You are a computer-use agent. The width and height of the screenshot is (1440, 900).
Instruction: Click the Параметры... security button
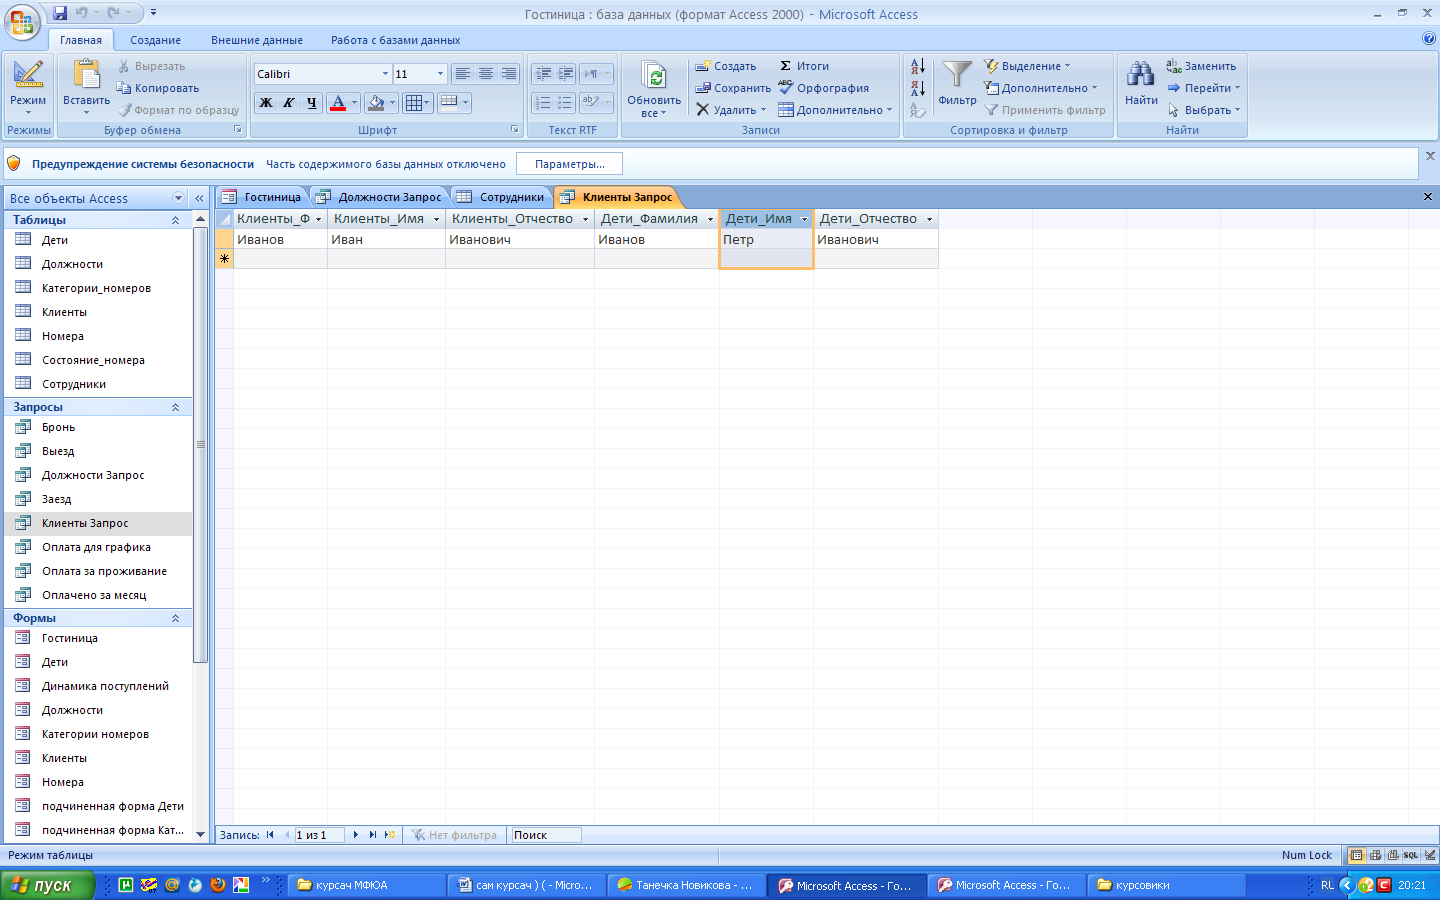(569, 164)
